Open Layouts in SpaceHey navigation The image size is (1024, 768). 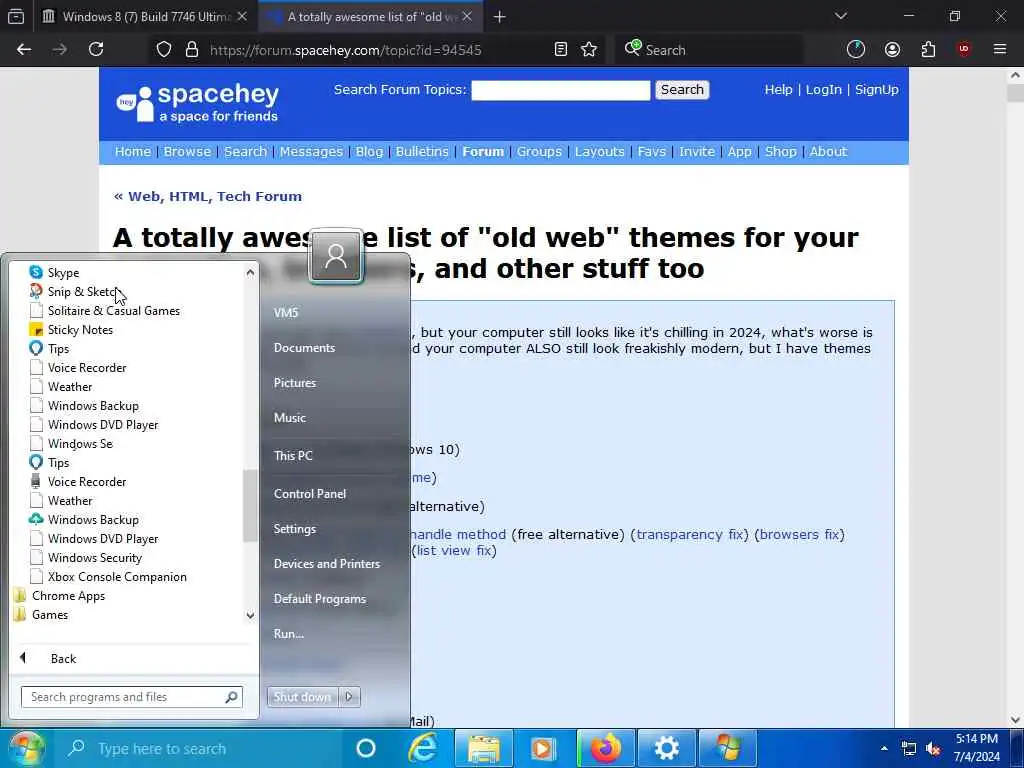600,152
